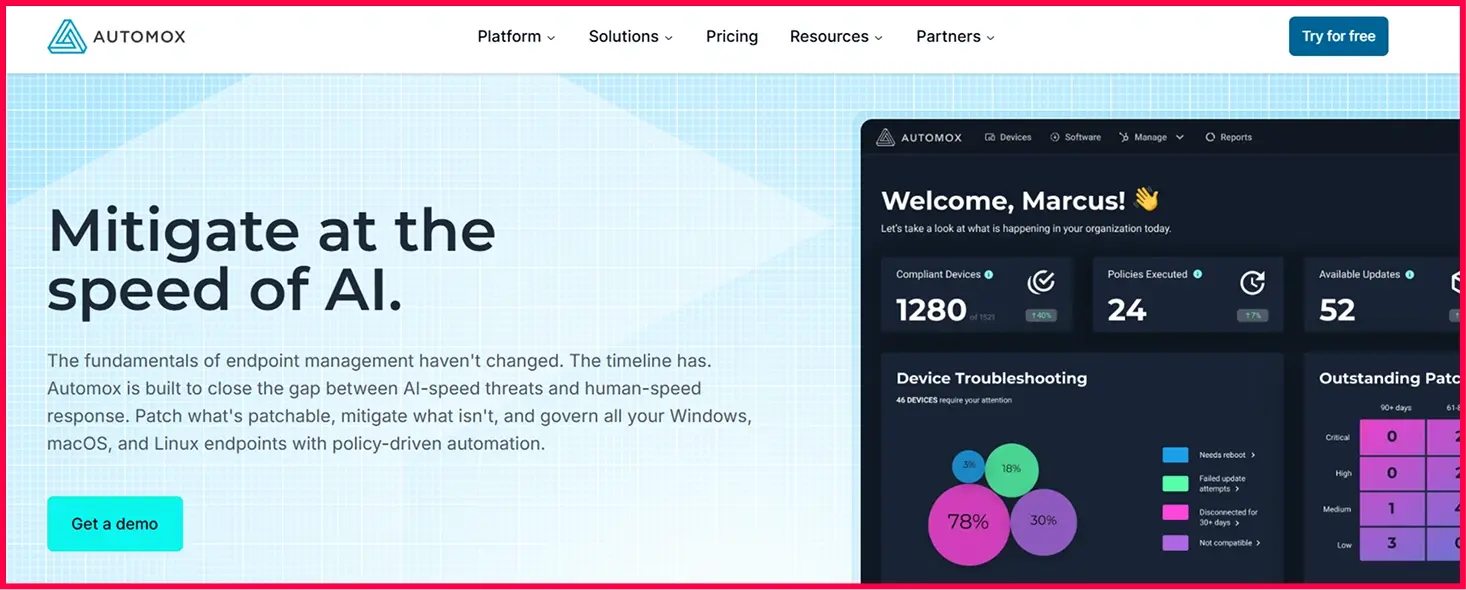Click the 24 policies executed value

click(x=1127, y=311)
